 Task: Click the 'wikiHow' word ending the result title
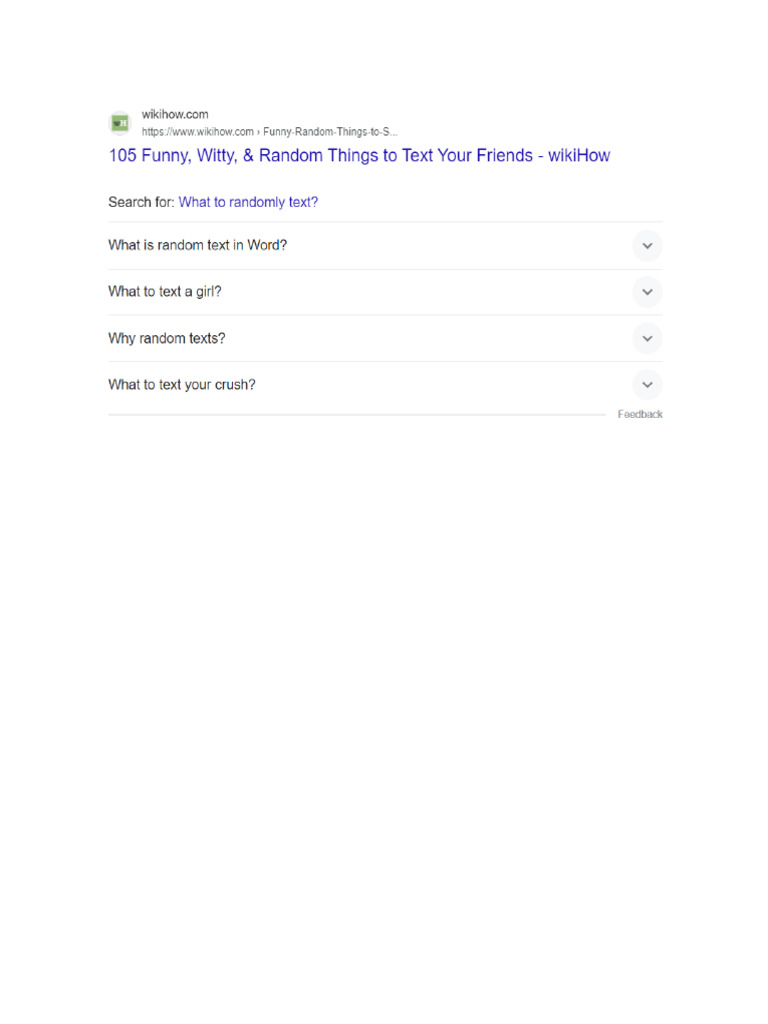[x=579, y=156]
